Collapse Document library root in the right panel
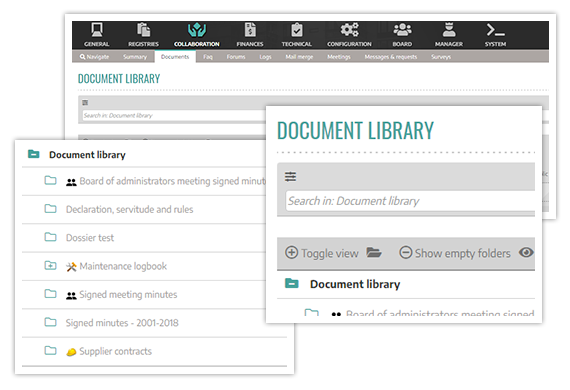 [292, 284]
